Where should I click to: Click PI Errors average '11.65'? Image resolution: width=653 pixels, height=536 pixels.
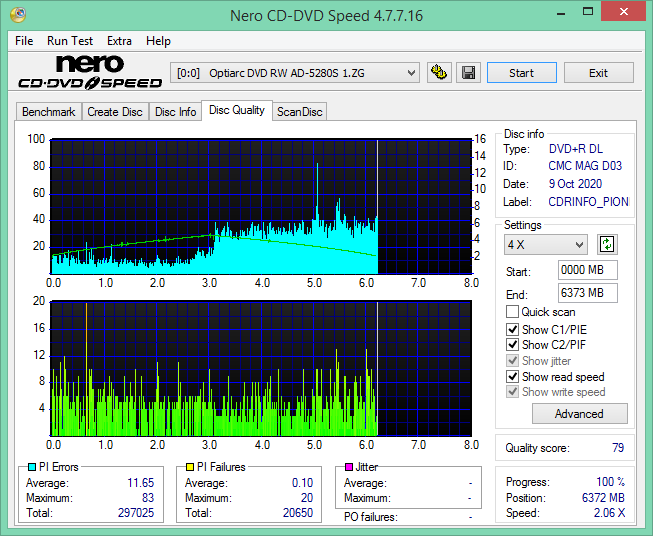coord(141,482)
